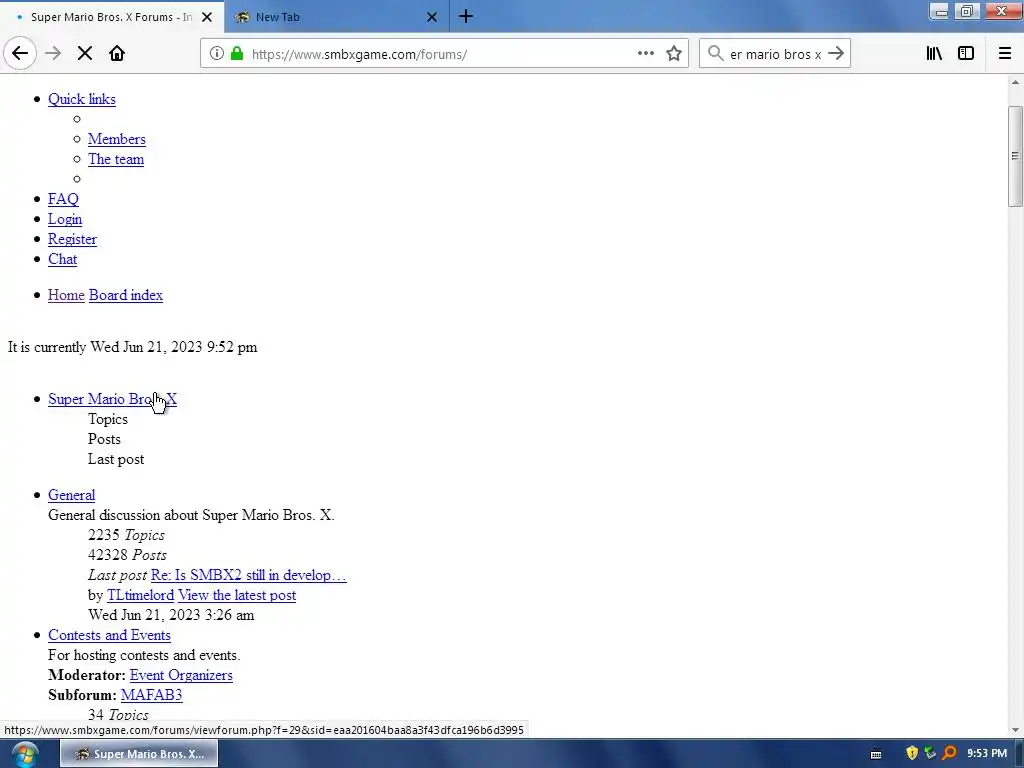Viewport: 1024px width, 768px height.
Task: Show site information icon in address bar
Action: (x=216, y=54)
